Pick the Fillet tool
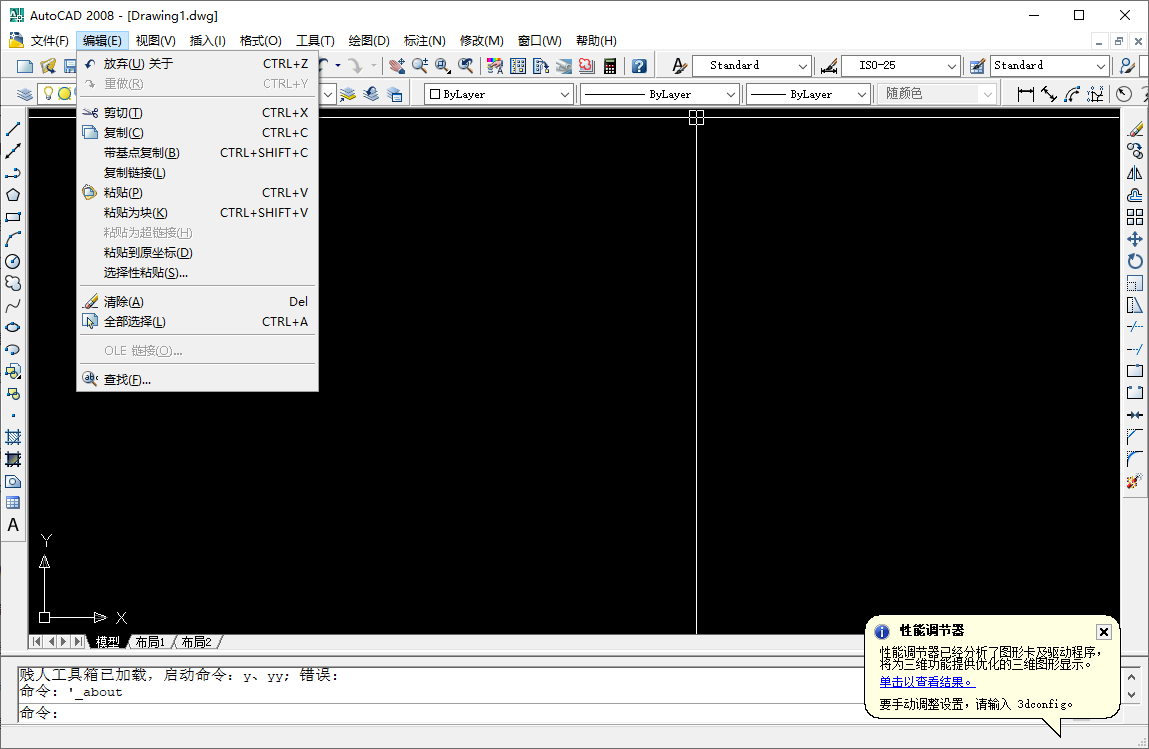The width and height of the screenshot is (1149, 749). coord(1135,460)
